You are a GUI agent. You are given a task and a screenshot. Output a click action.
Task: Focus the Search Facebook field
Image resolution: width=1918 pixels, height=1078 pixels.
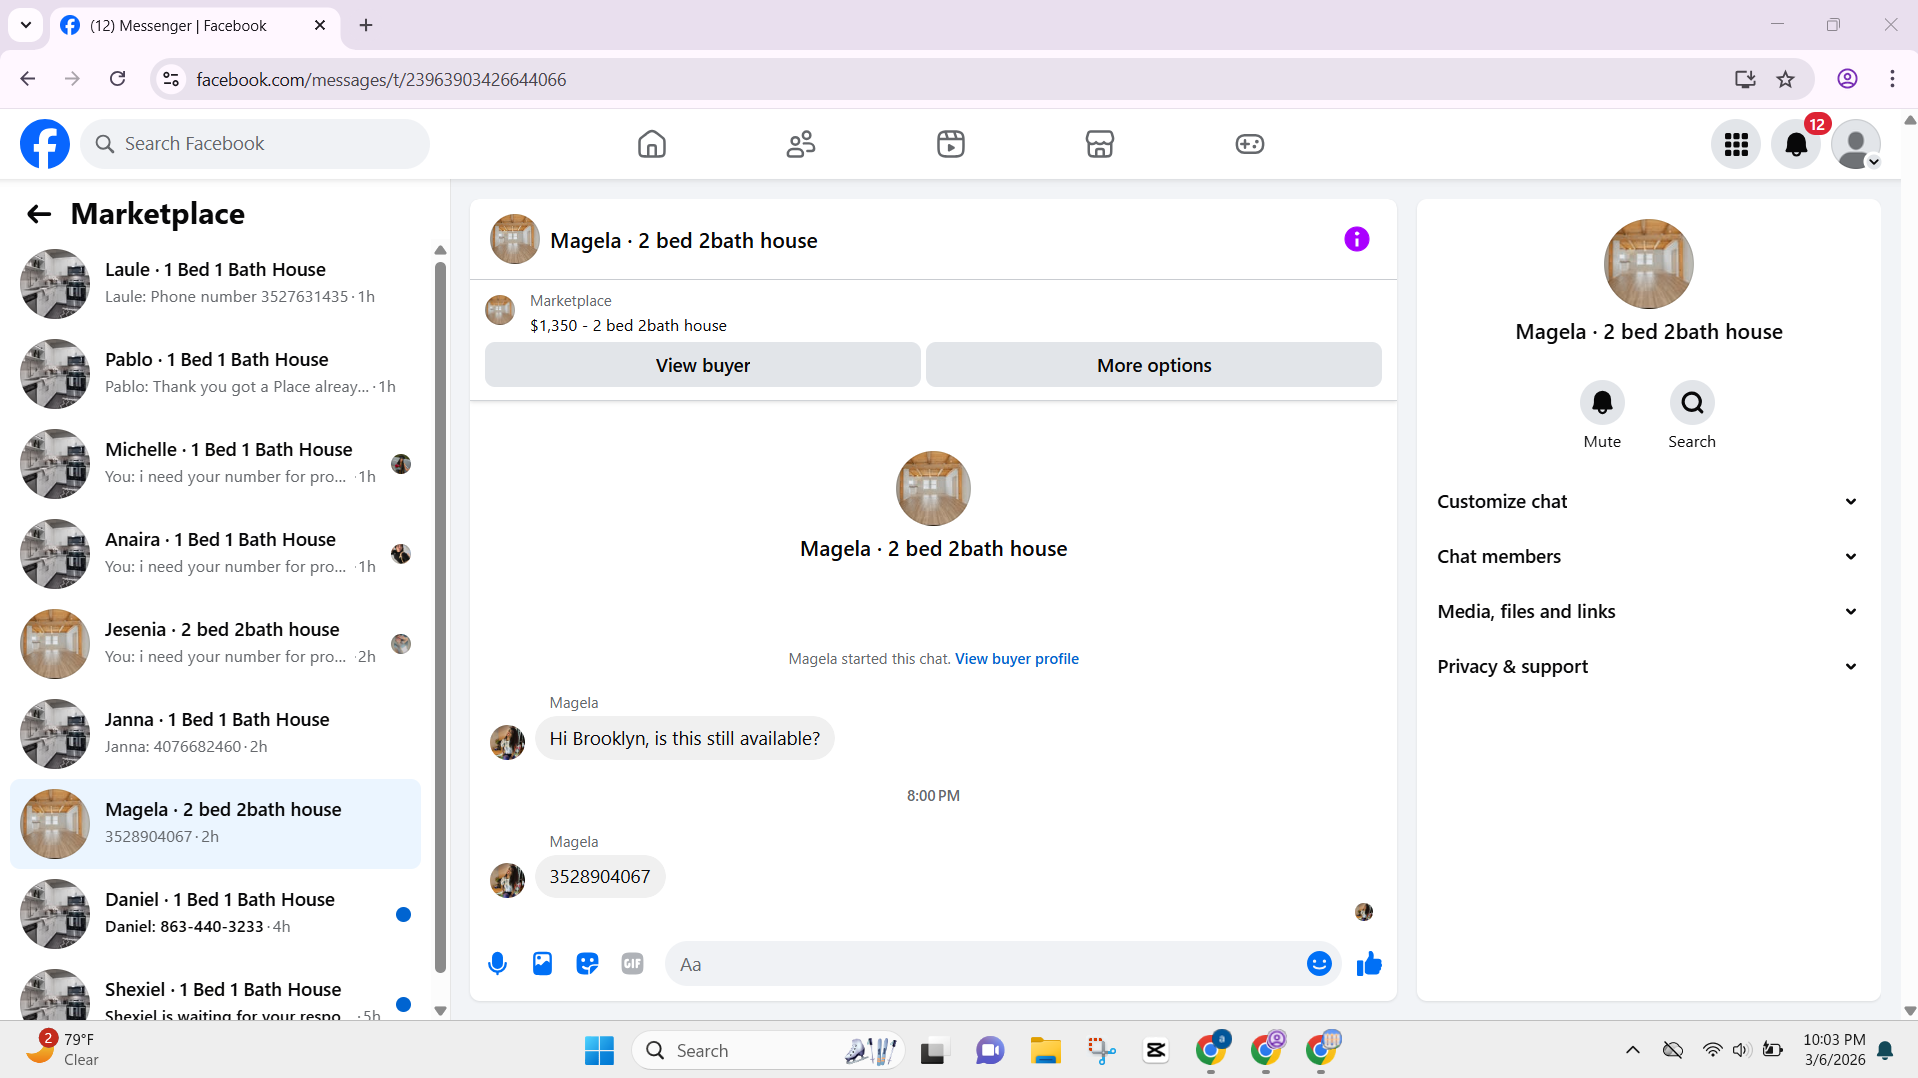(255, 144)
